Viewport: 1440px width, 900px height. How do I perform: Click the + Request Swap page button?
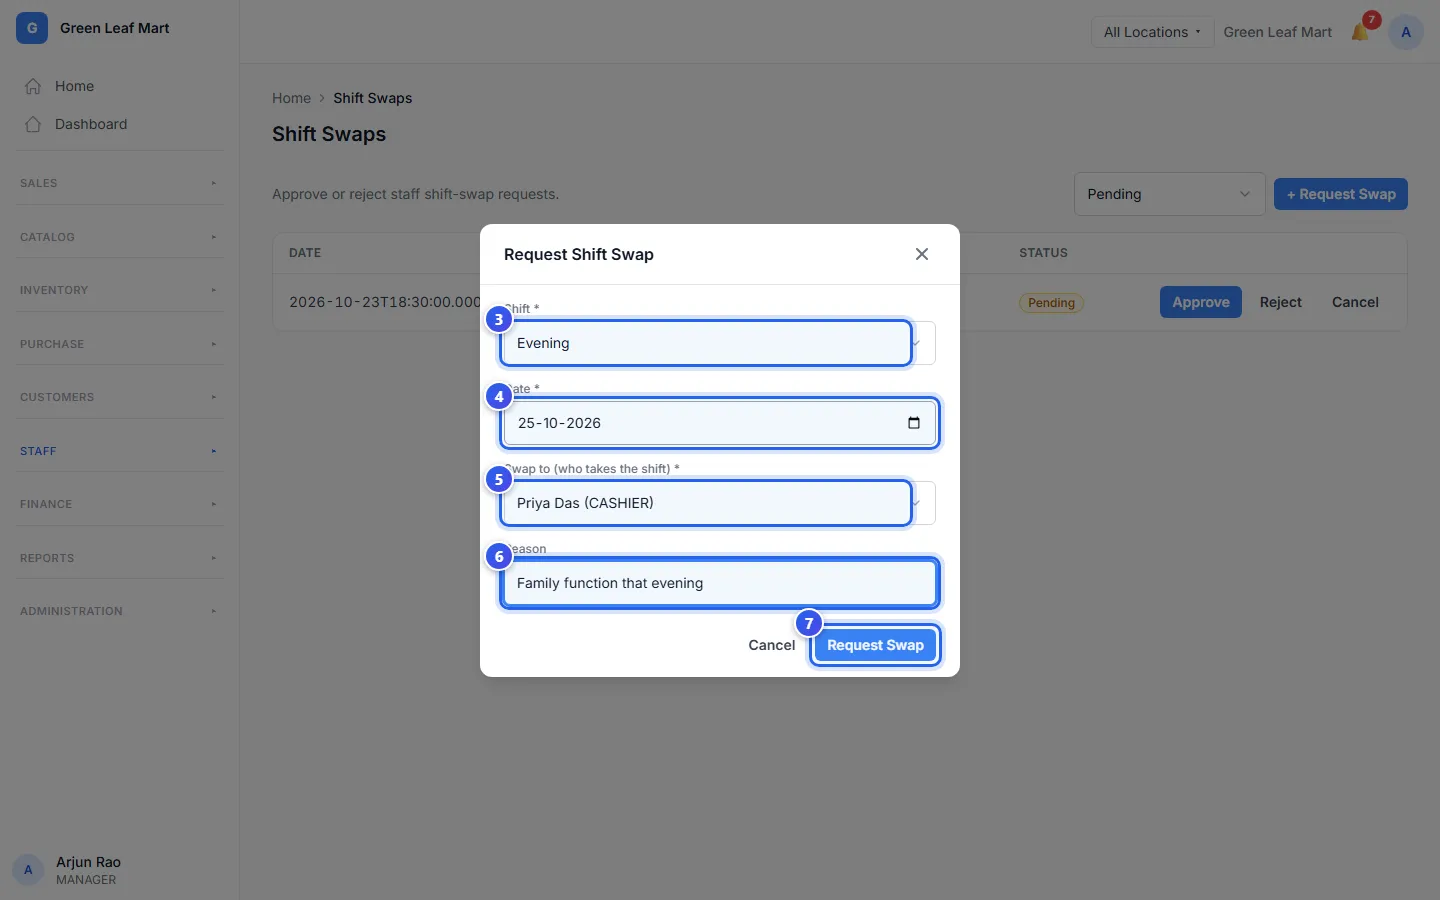point(1341,194)
